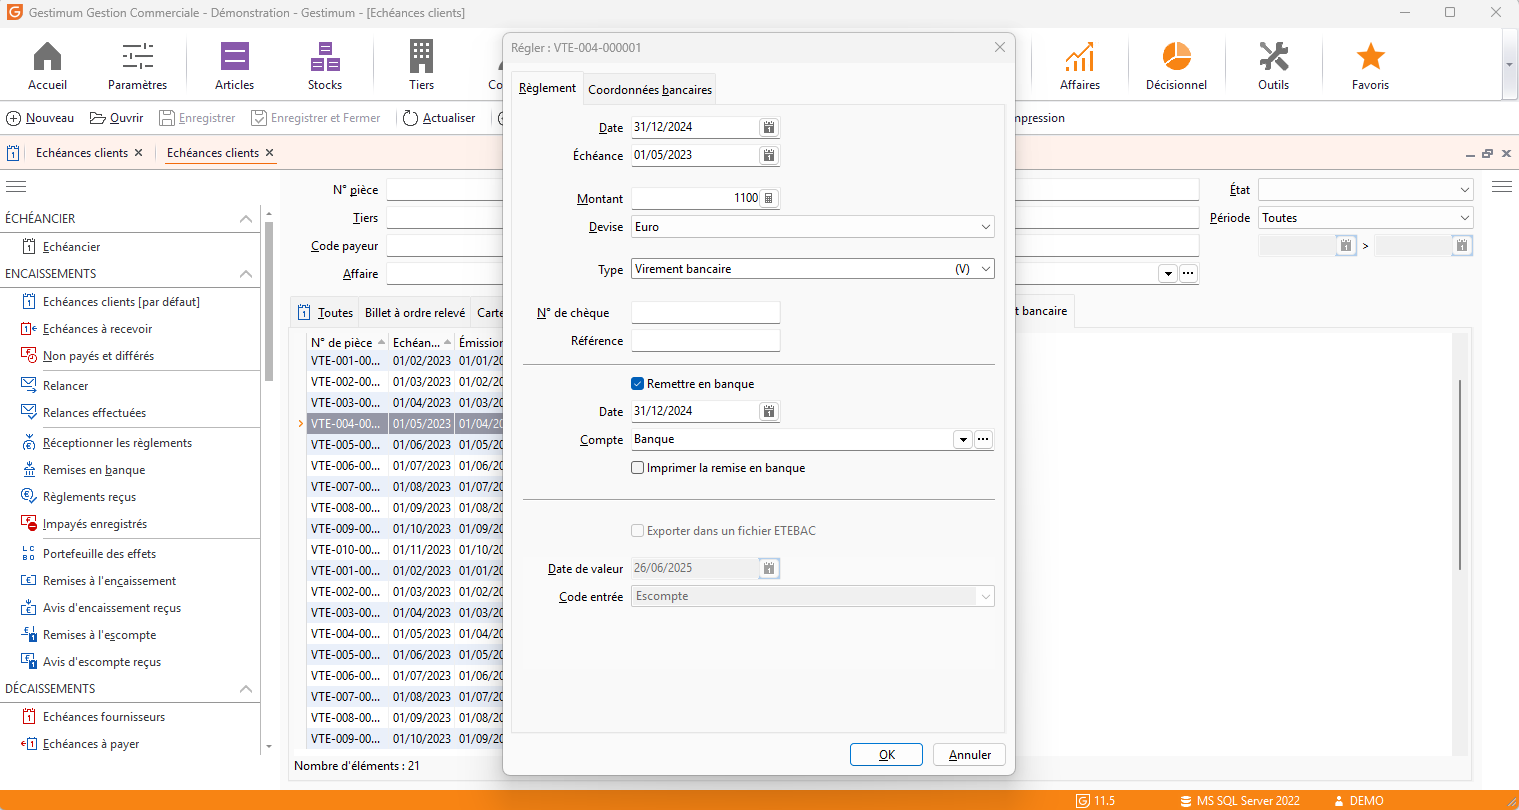The image size is (1519, 810).
Task: Toggle Exporter dans un fichier ETEBAC checkbox
Action: pos(637,531)
